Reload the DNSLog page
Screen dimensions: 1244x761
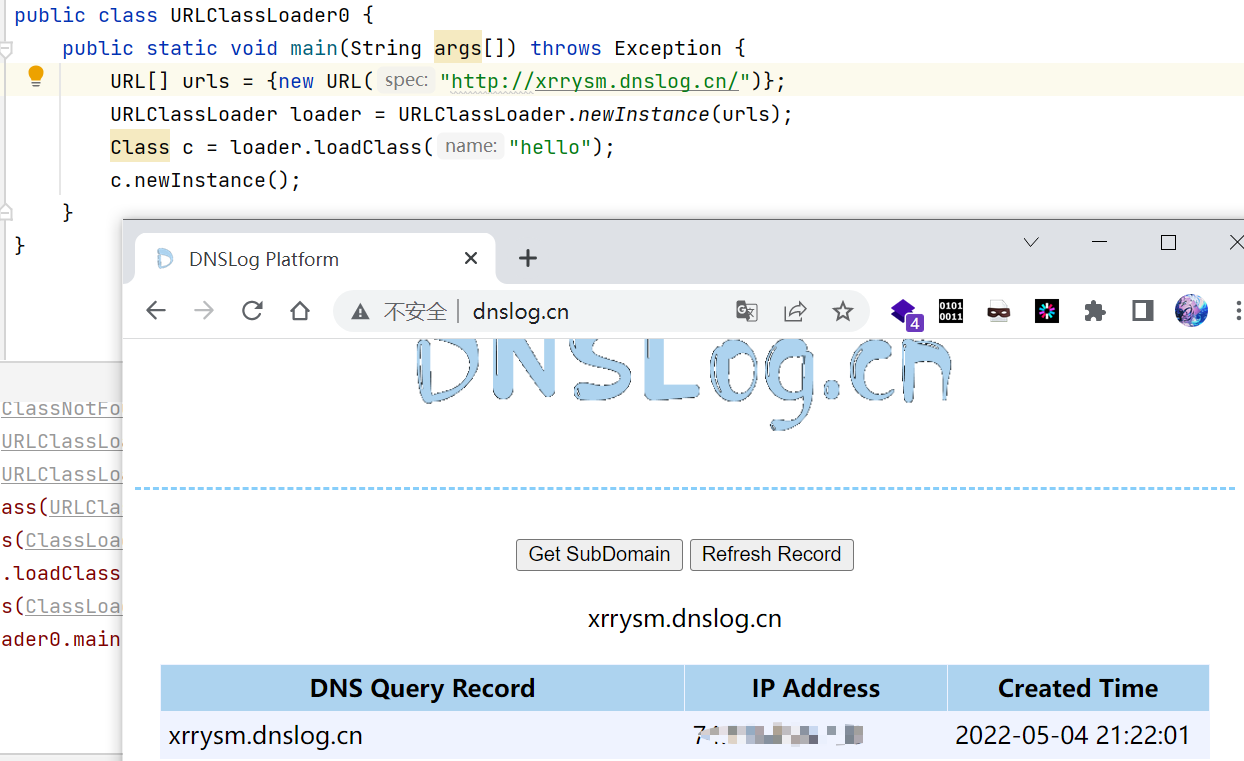pyautogui.click(x=252, y=311)
